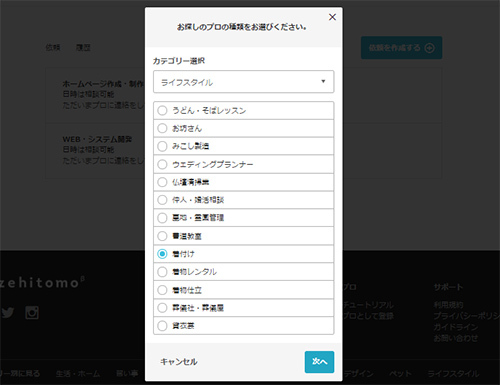The width and height of the screenshot is (500, 385).
Task: Open the チュートリアル footer link
Action: [x=368, y=305]
